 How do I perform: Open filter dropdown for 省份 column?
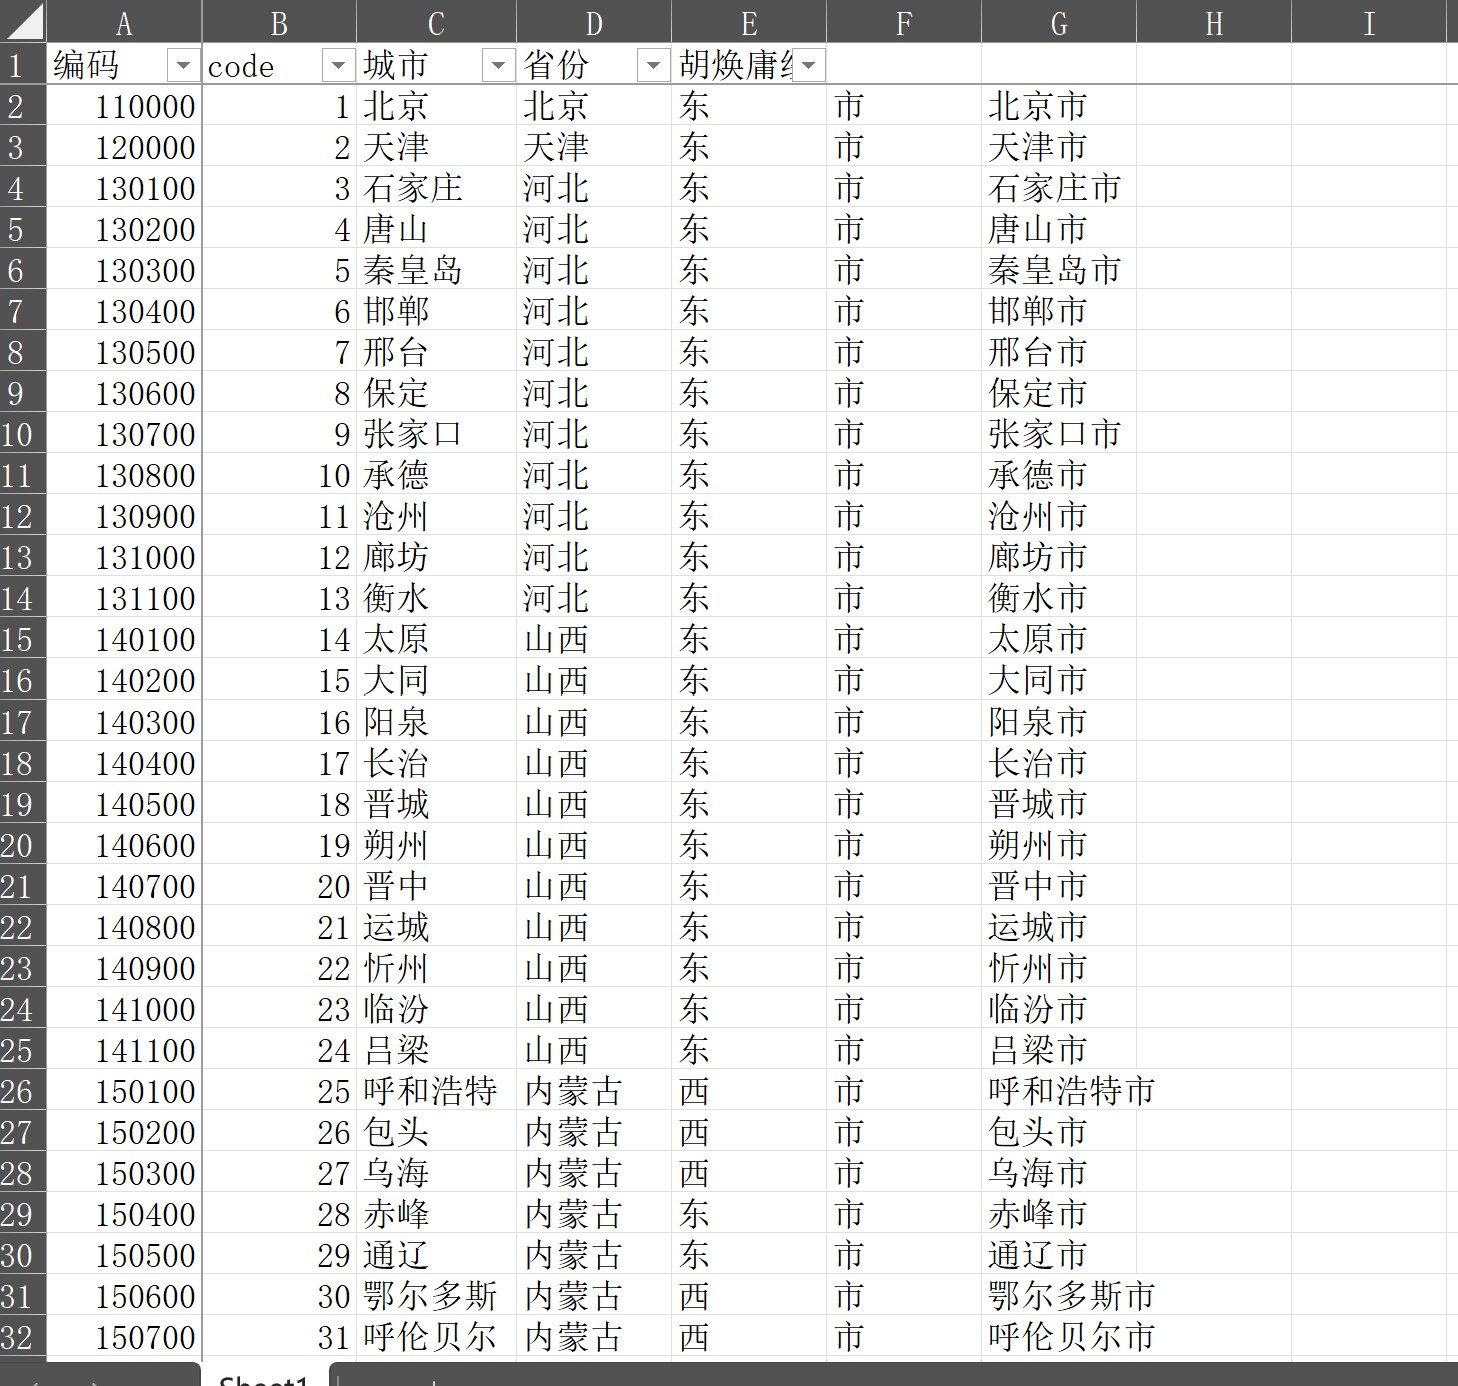point(653,66)
